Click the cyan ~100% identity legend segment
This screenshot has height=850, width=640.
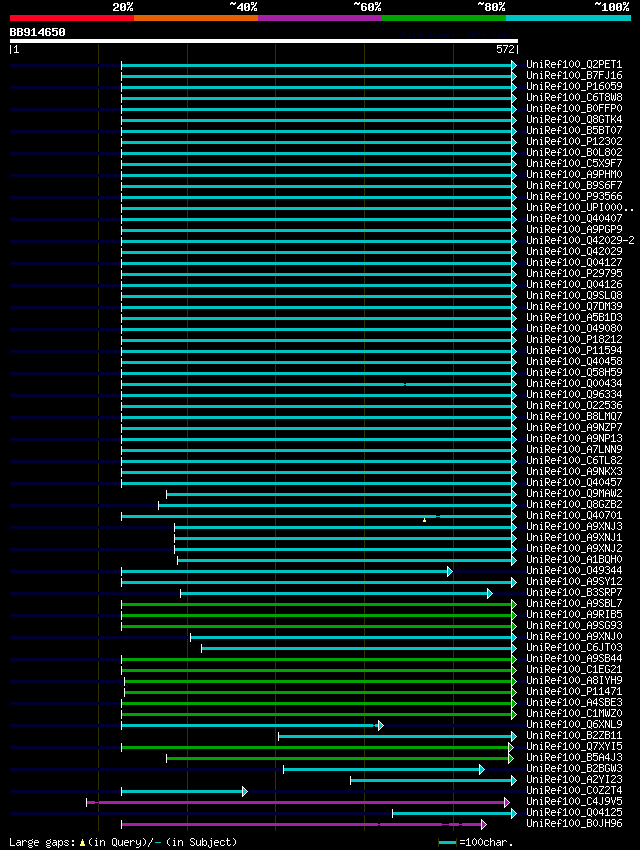[x=568, y=18]
